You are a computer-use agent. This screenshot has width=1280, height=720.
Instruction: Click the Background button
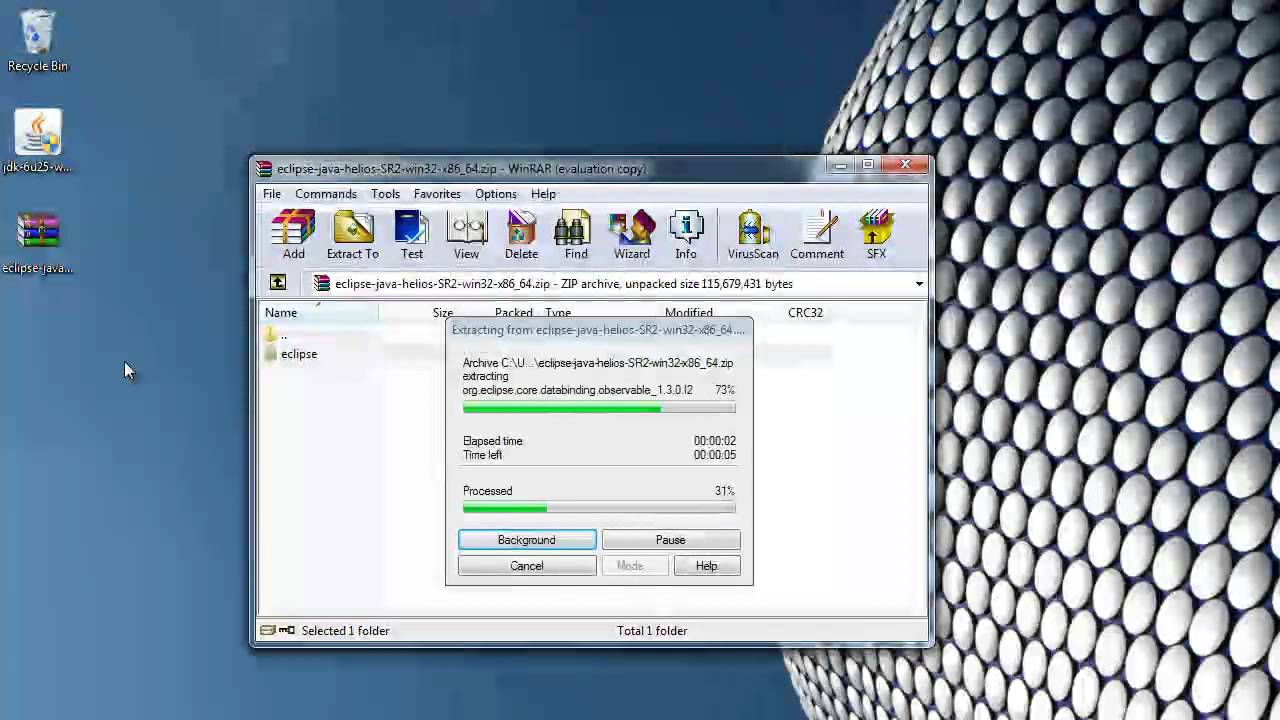pos(527,540)
